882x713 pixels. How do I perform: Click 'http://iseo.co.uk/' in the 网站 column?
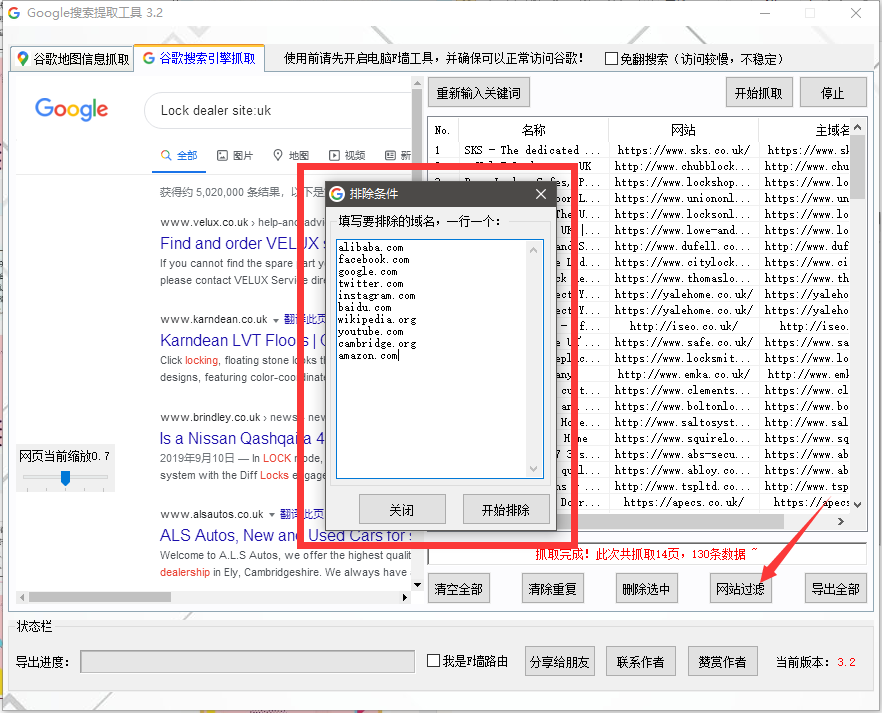click(x=683, y=327)
